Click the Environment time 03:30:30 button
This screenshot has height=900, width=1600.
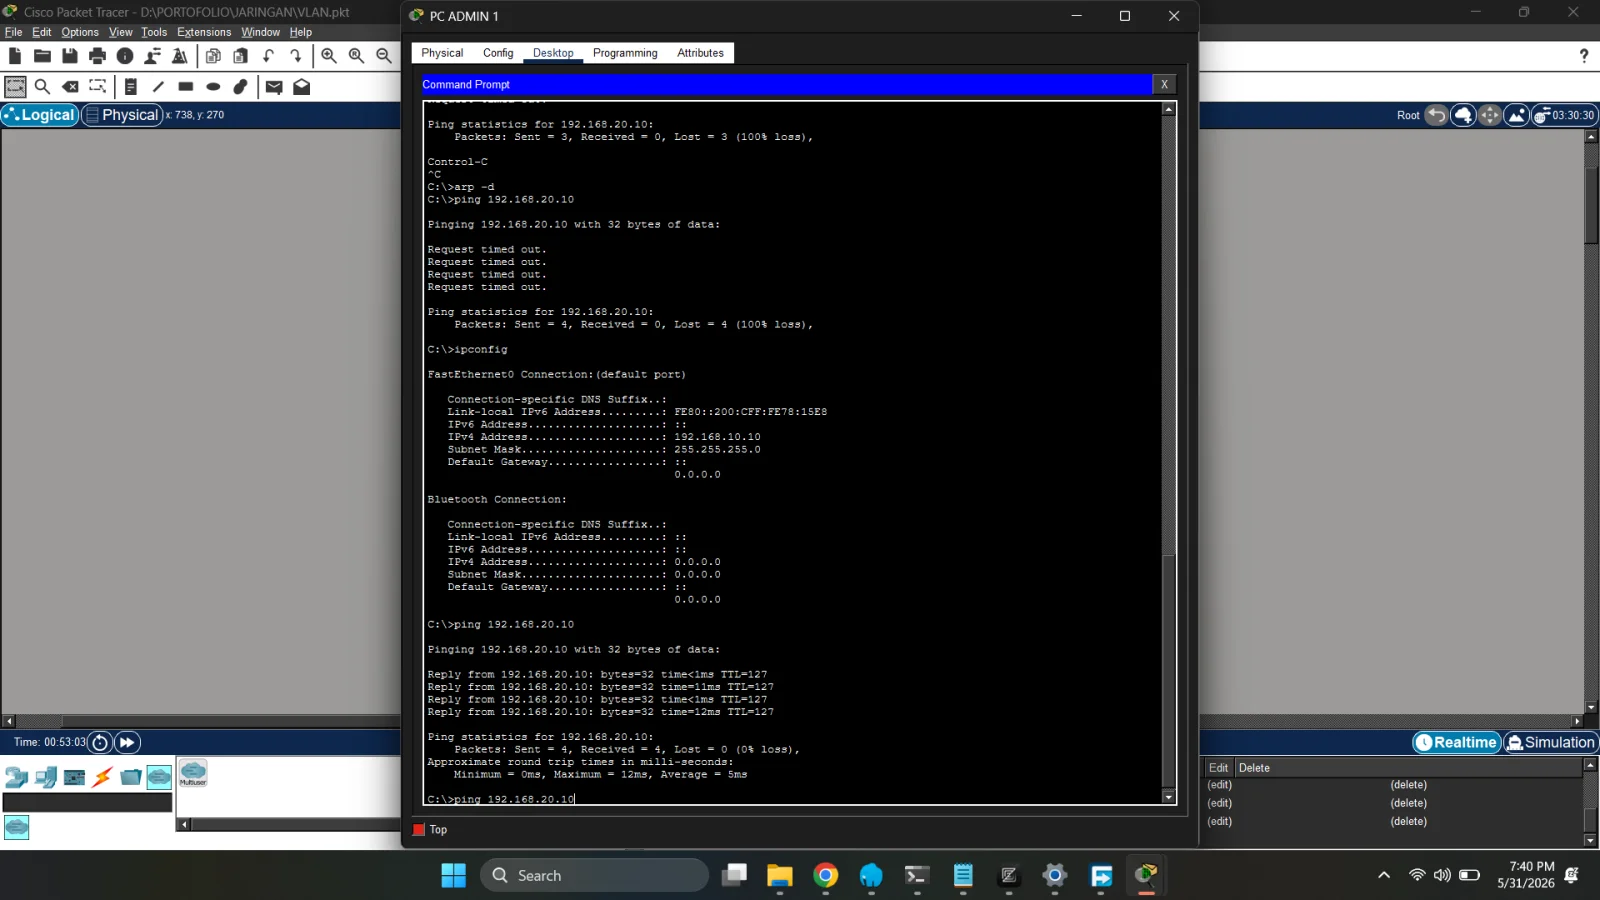coord(1565,115)
